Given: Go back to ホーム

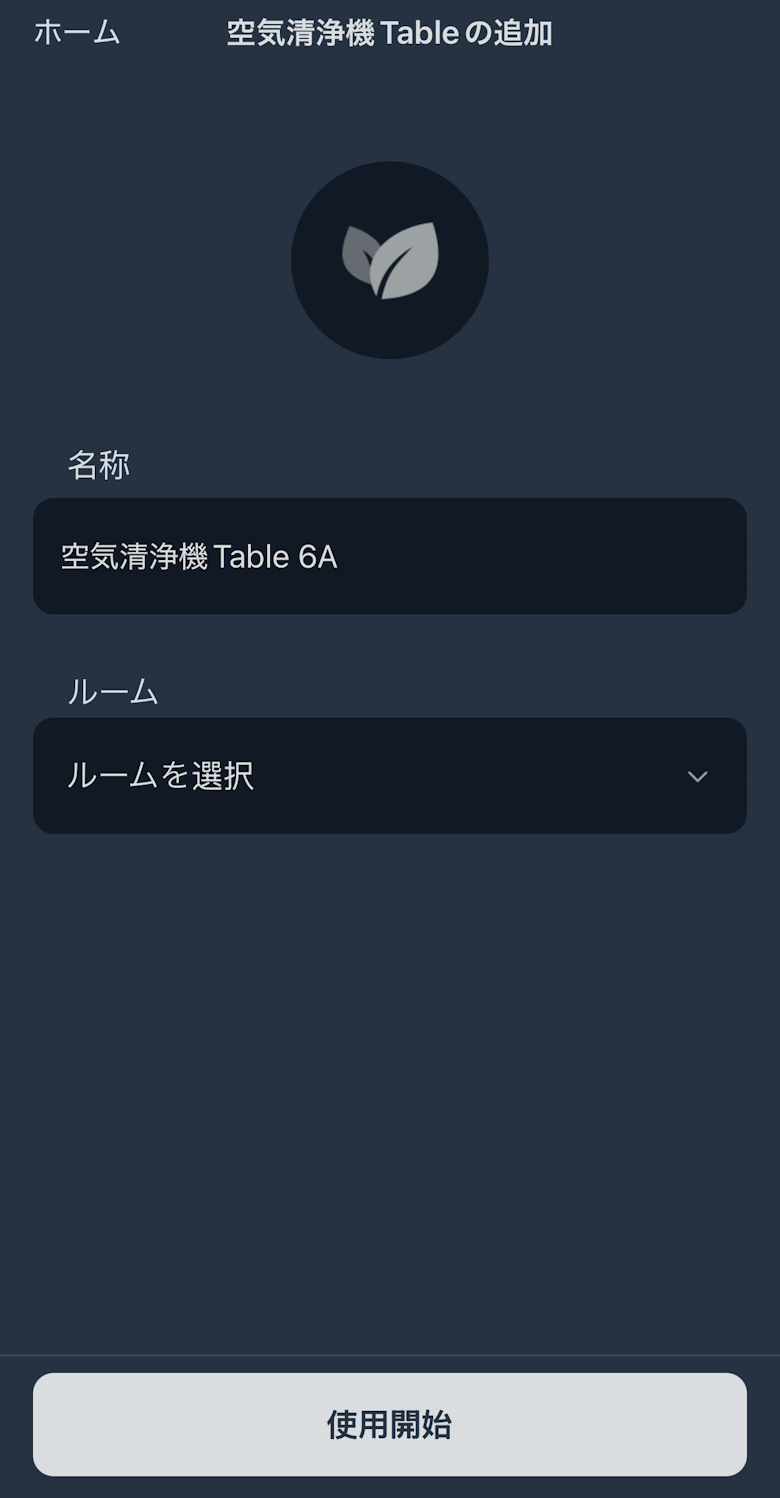Looking at the screenshot, I should click(77, 33).
